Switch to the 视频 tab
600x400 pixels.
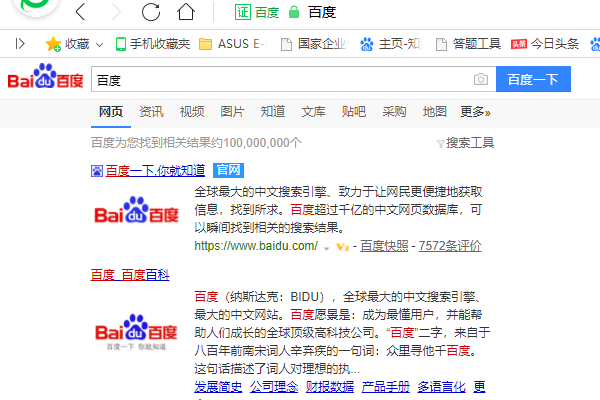pos(192,111)
